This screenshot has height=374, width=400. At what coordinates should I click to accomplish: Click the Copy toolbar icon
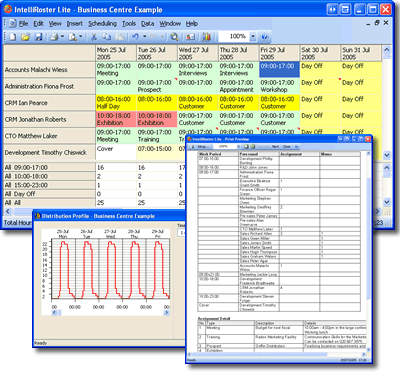tap(107, 37)
